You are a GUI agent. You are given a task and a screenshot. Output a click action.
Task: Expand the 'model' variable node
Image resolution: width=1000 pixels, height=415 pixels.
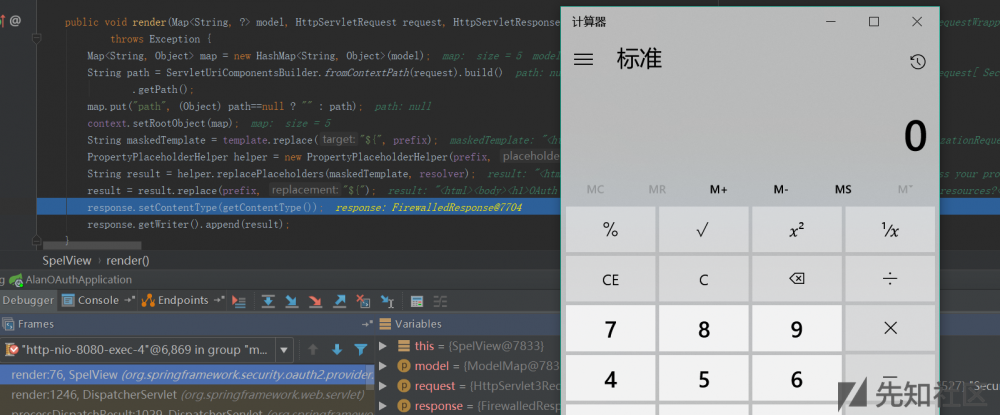(383, 366)
